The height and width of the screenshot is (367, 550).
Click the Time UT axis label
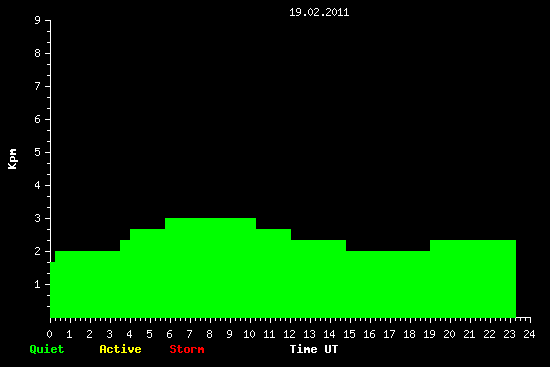point(314,349)
